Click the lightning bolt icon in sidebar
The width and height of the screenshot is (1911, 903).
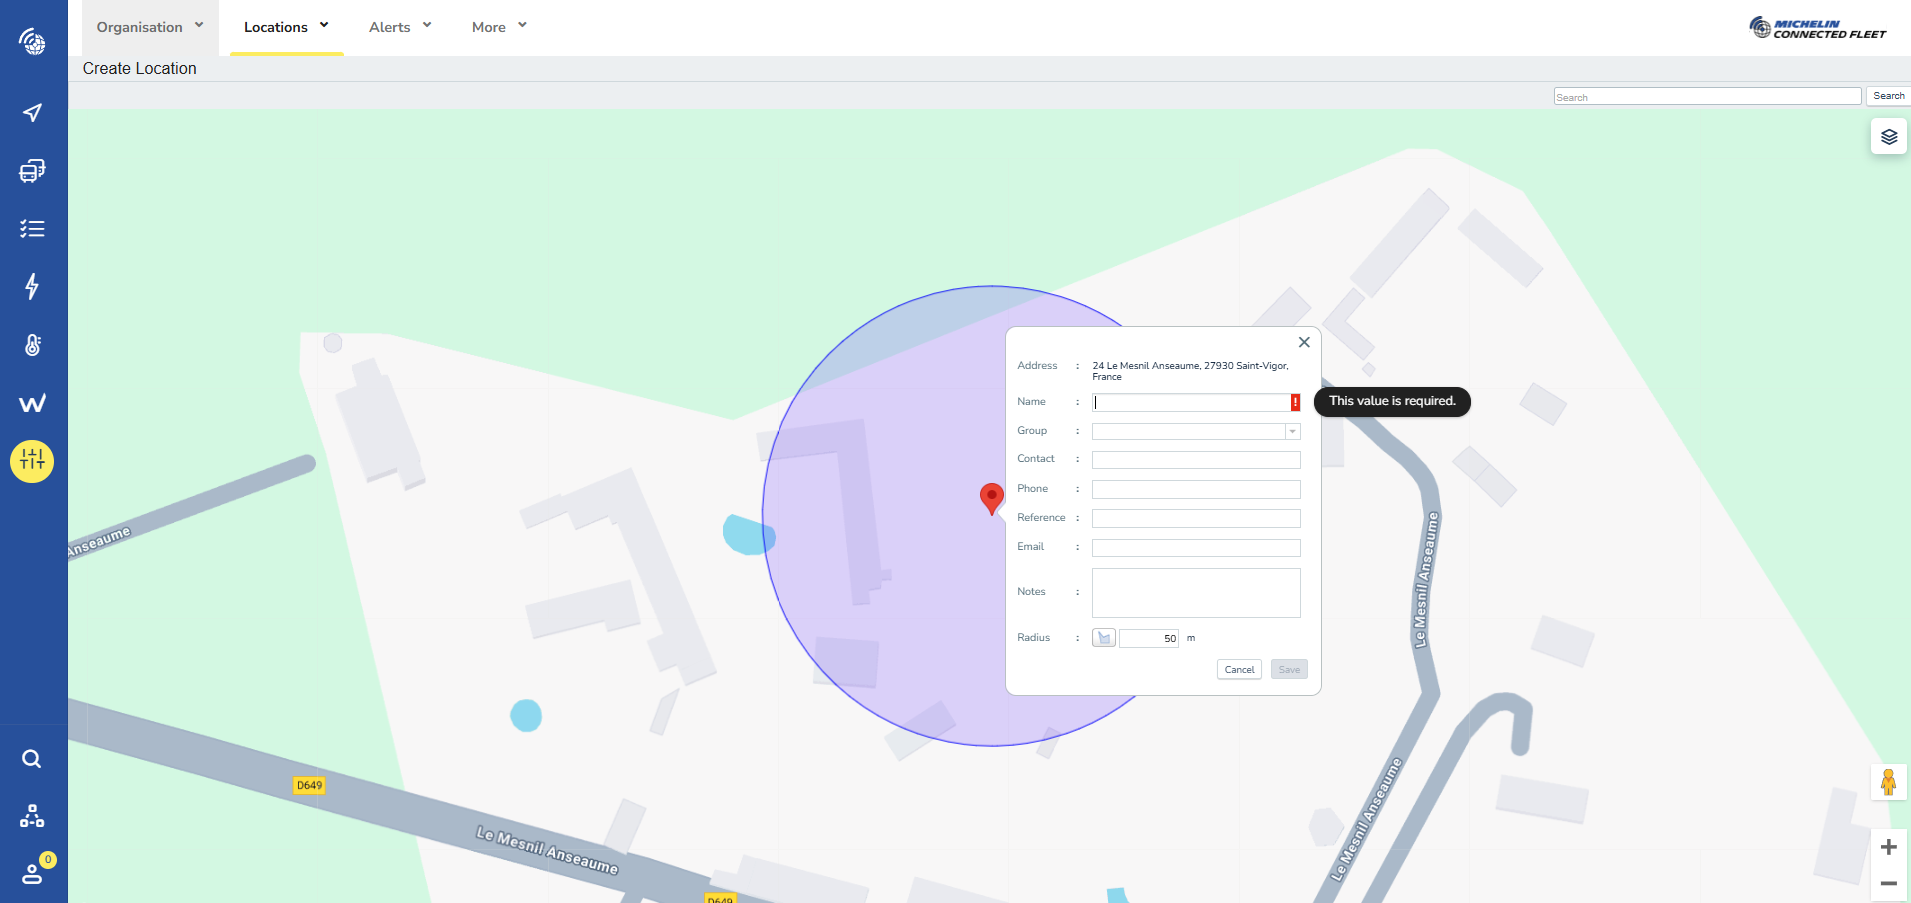pos(32,287)
